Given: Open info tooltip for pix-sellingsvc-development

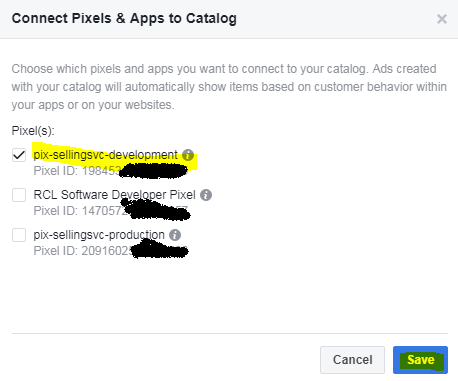Looking at the screenshot, I should click(188, 155).
